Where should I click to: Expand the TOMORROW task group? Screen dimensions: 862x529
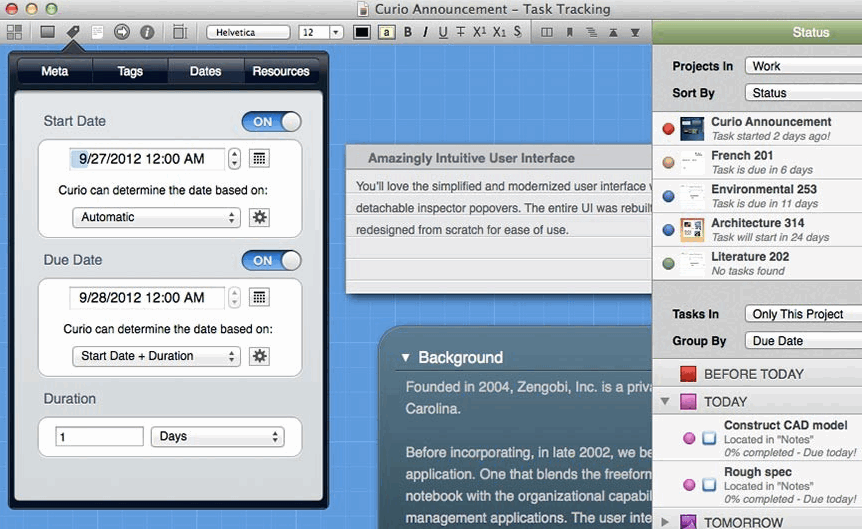click(665, 522)
